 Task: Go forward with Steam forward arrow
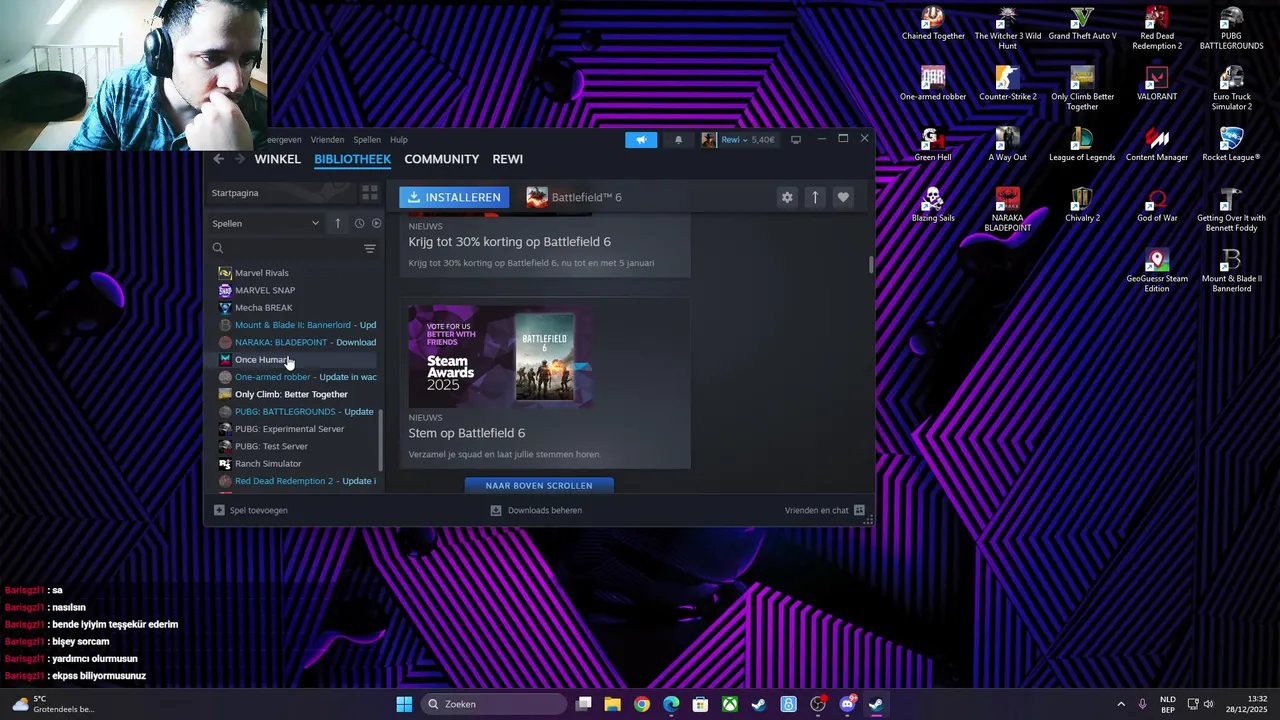(239, 159)
